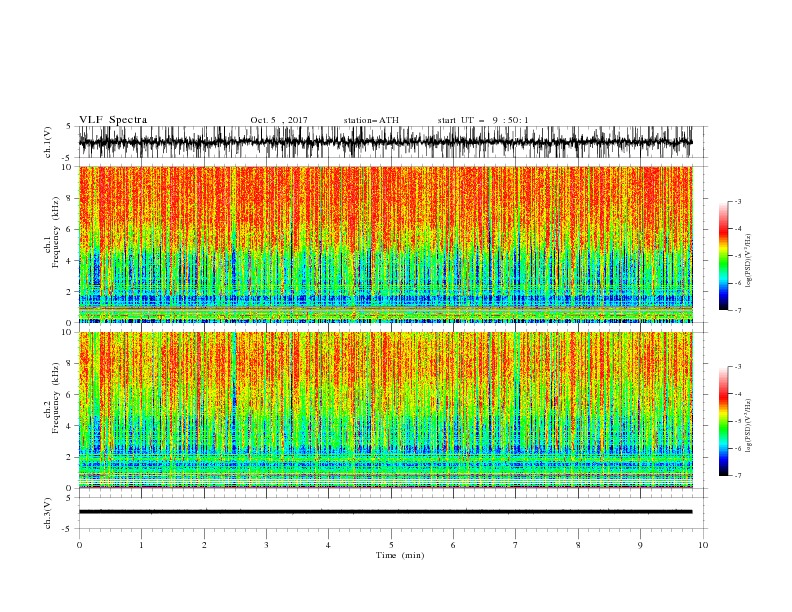Click the 'ch.2 Frequency (kHz)' axis label

[x=52, y=398]
